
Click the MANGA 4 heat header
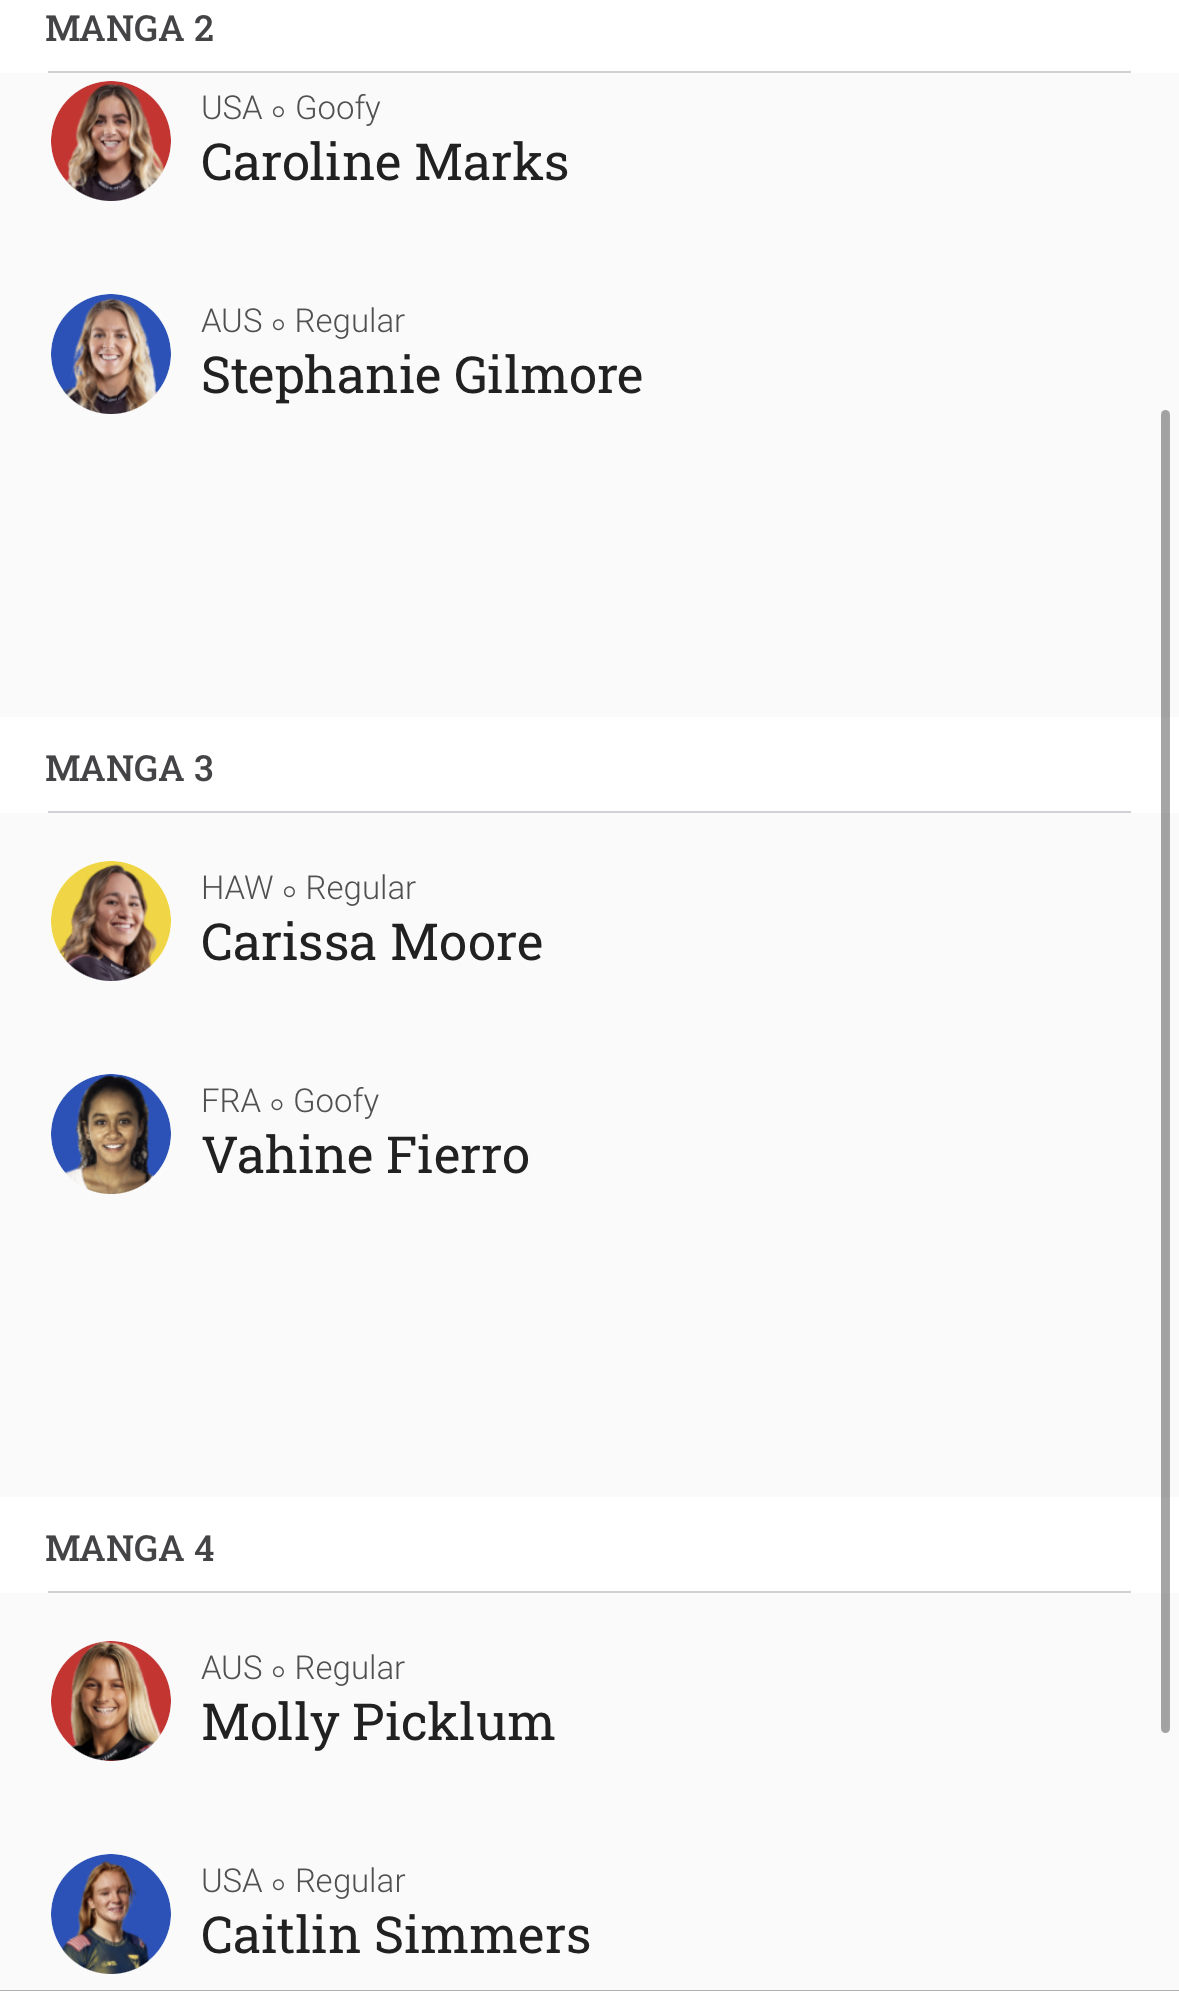click(130, 1549)
